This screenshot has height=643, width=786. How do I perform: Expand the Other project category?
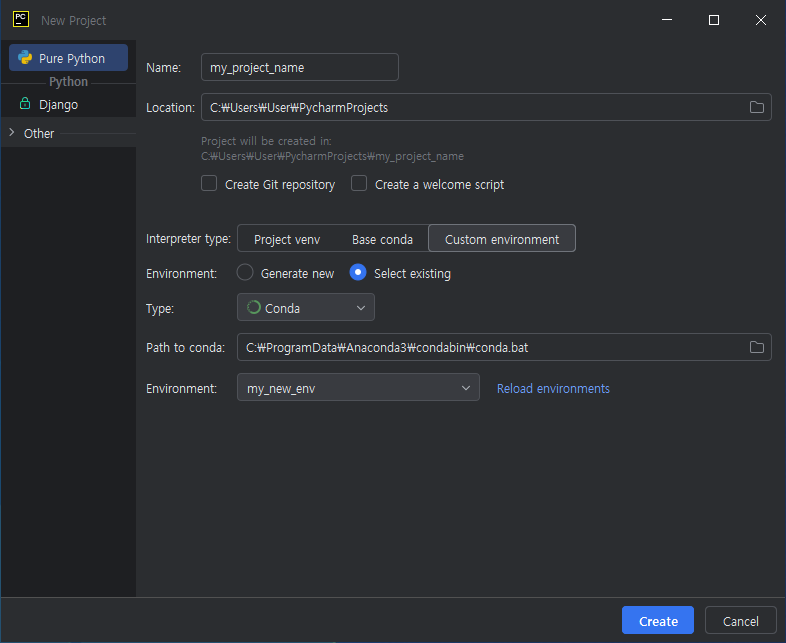12,133
